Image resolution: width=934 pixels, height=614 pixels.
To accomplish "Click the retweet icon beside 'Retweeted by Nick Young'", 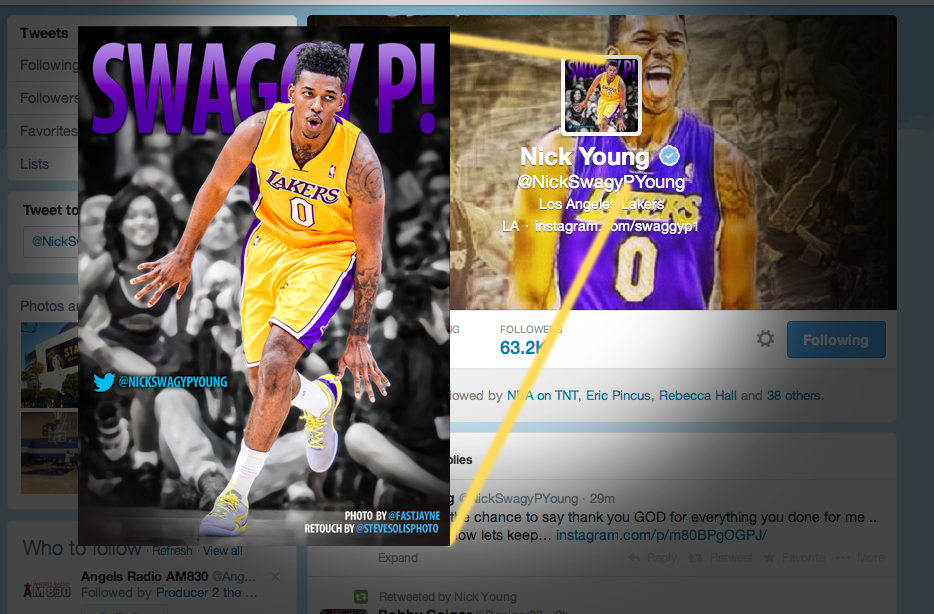I will [x=361, y=596].
